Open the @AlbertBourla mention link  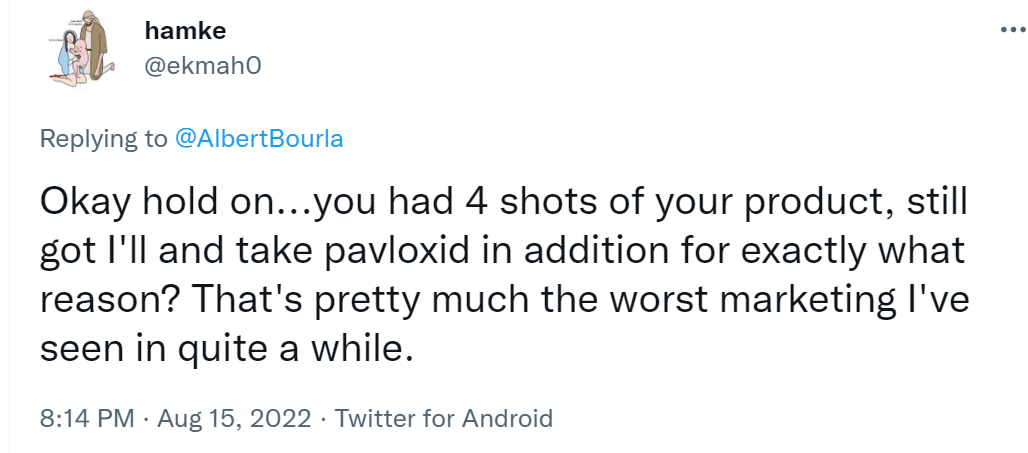pos(259,138)
